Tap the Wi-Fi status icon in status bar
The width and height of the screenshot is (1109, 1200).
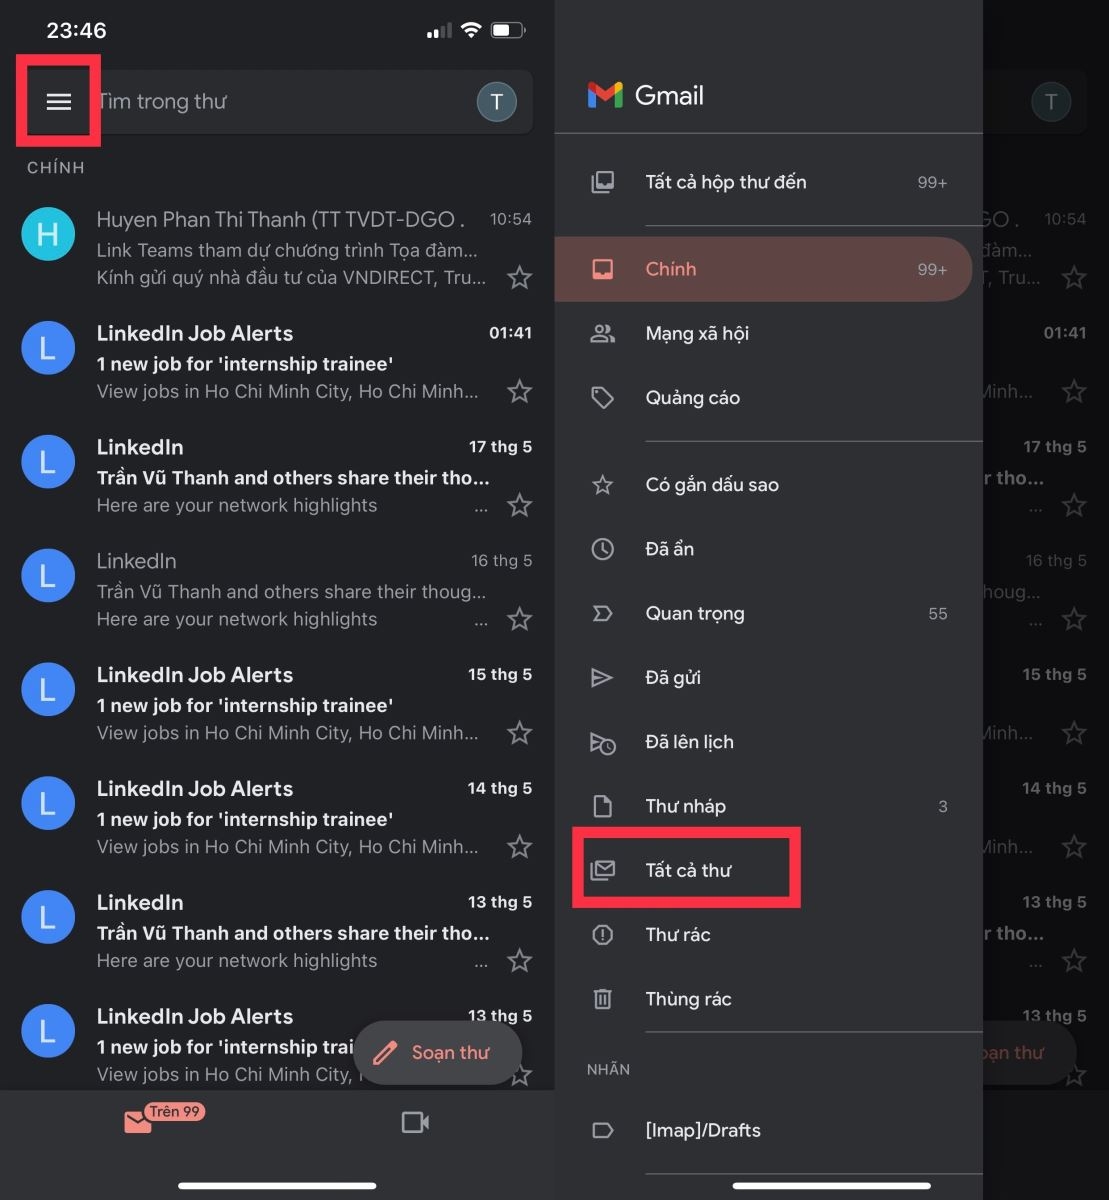[470, 30]
